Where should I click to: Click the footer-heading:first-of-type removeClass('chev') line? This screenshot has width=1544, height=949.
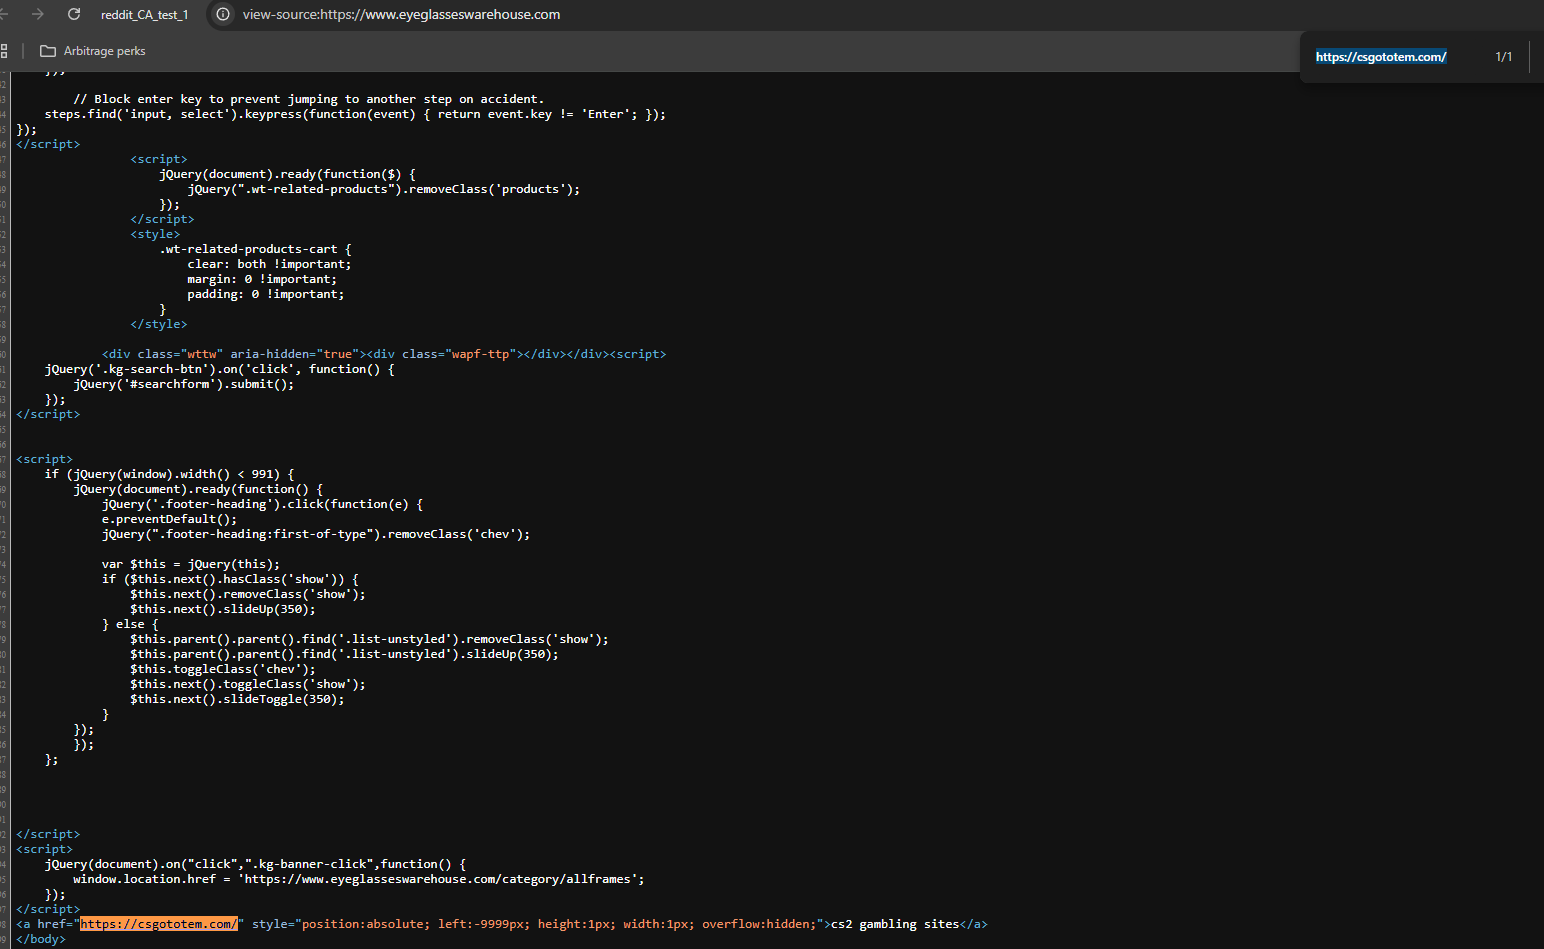(316, 534)
